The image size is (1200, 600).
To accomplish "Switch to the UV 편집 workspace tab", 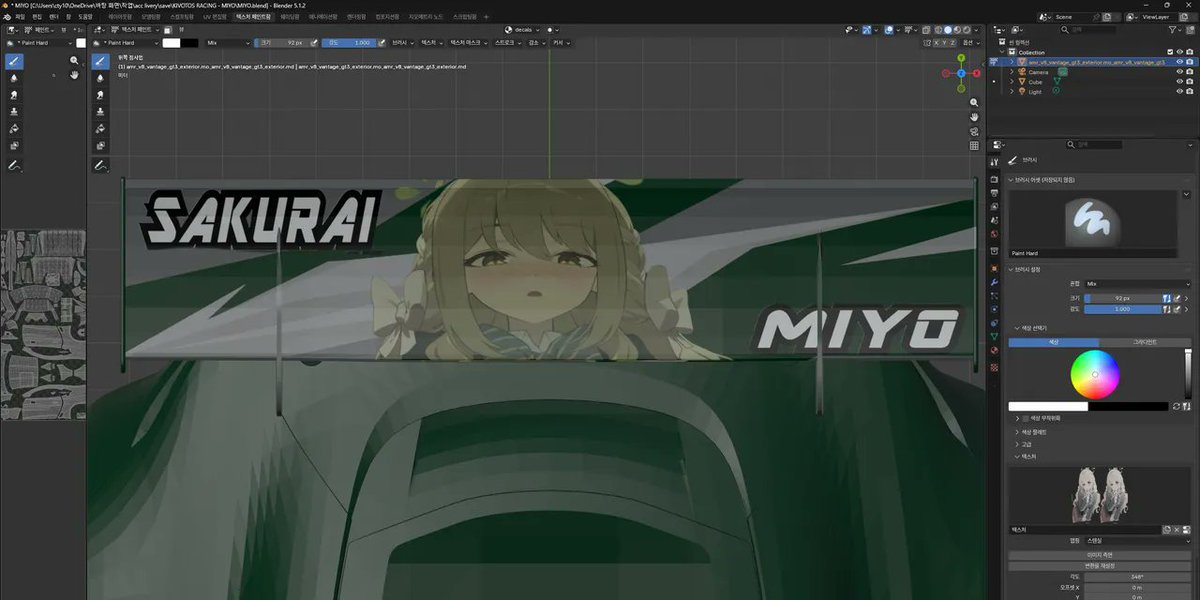I will click(215, 17).
